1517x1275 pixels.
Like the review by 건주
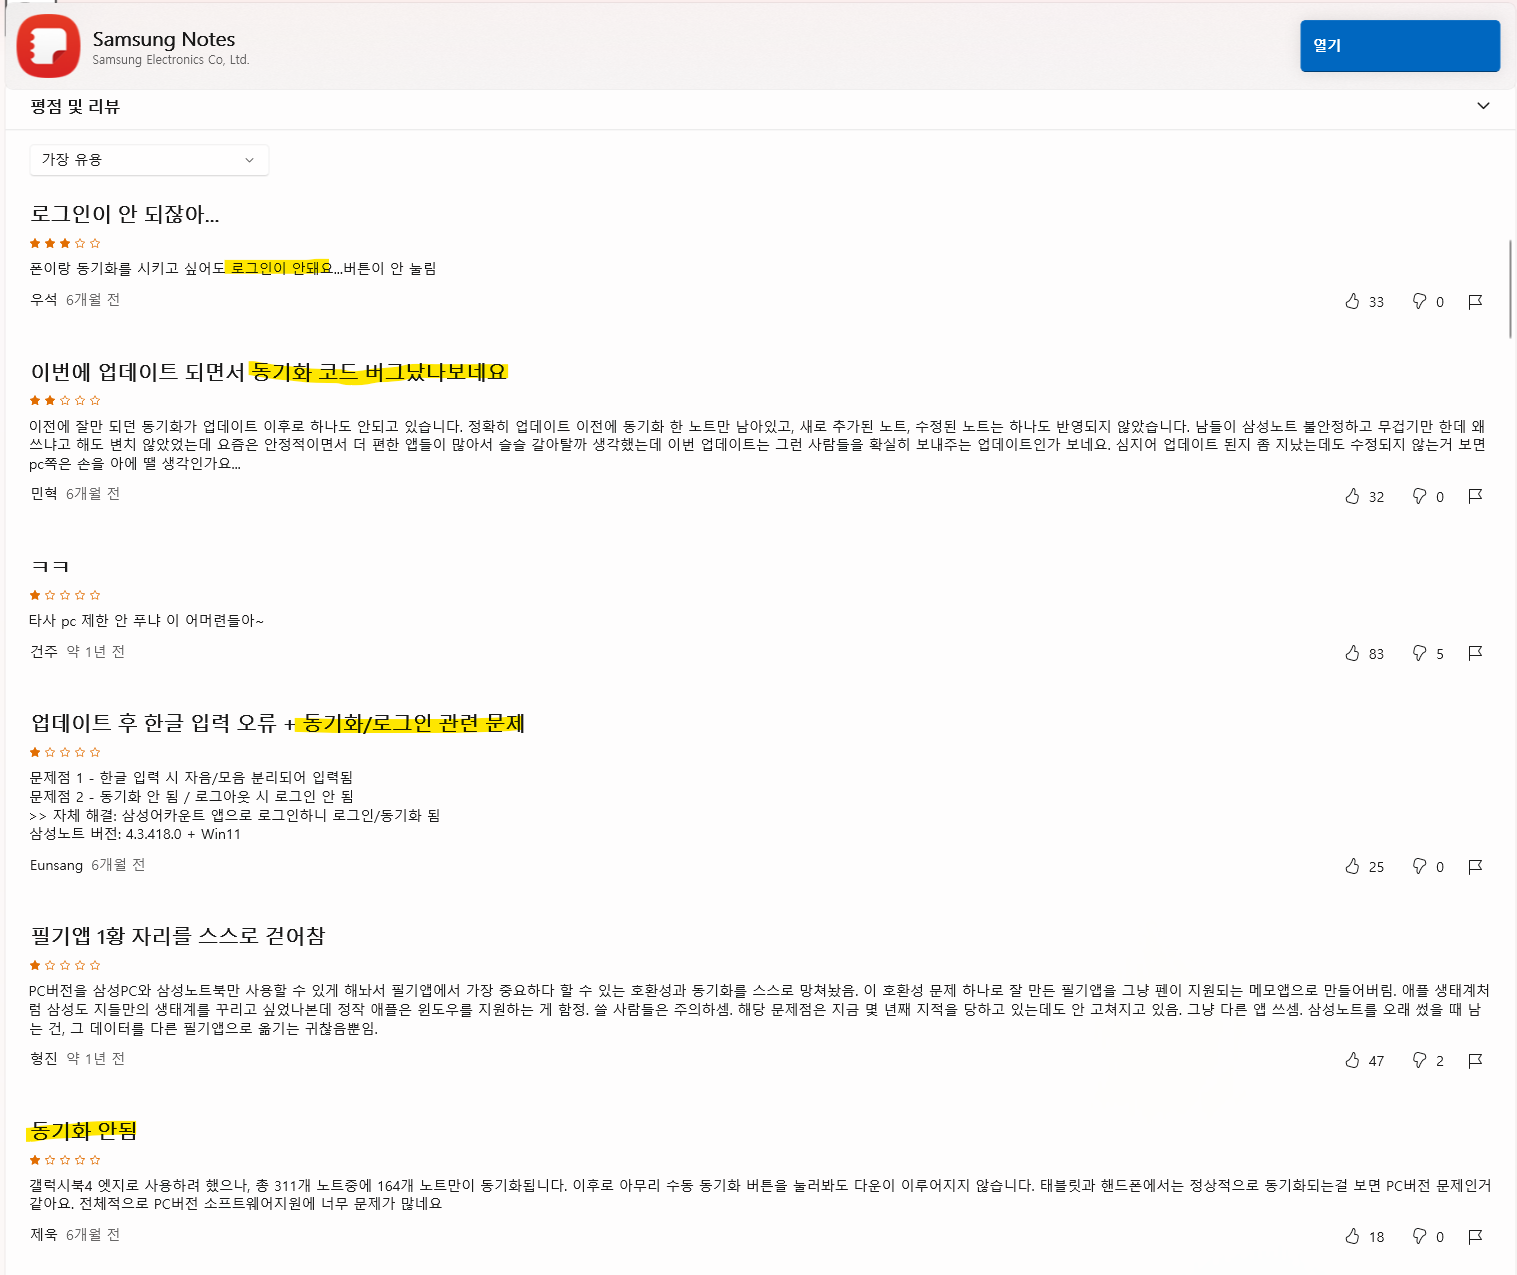pyautogui.click(x=1352, y=653)
